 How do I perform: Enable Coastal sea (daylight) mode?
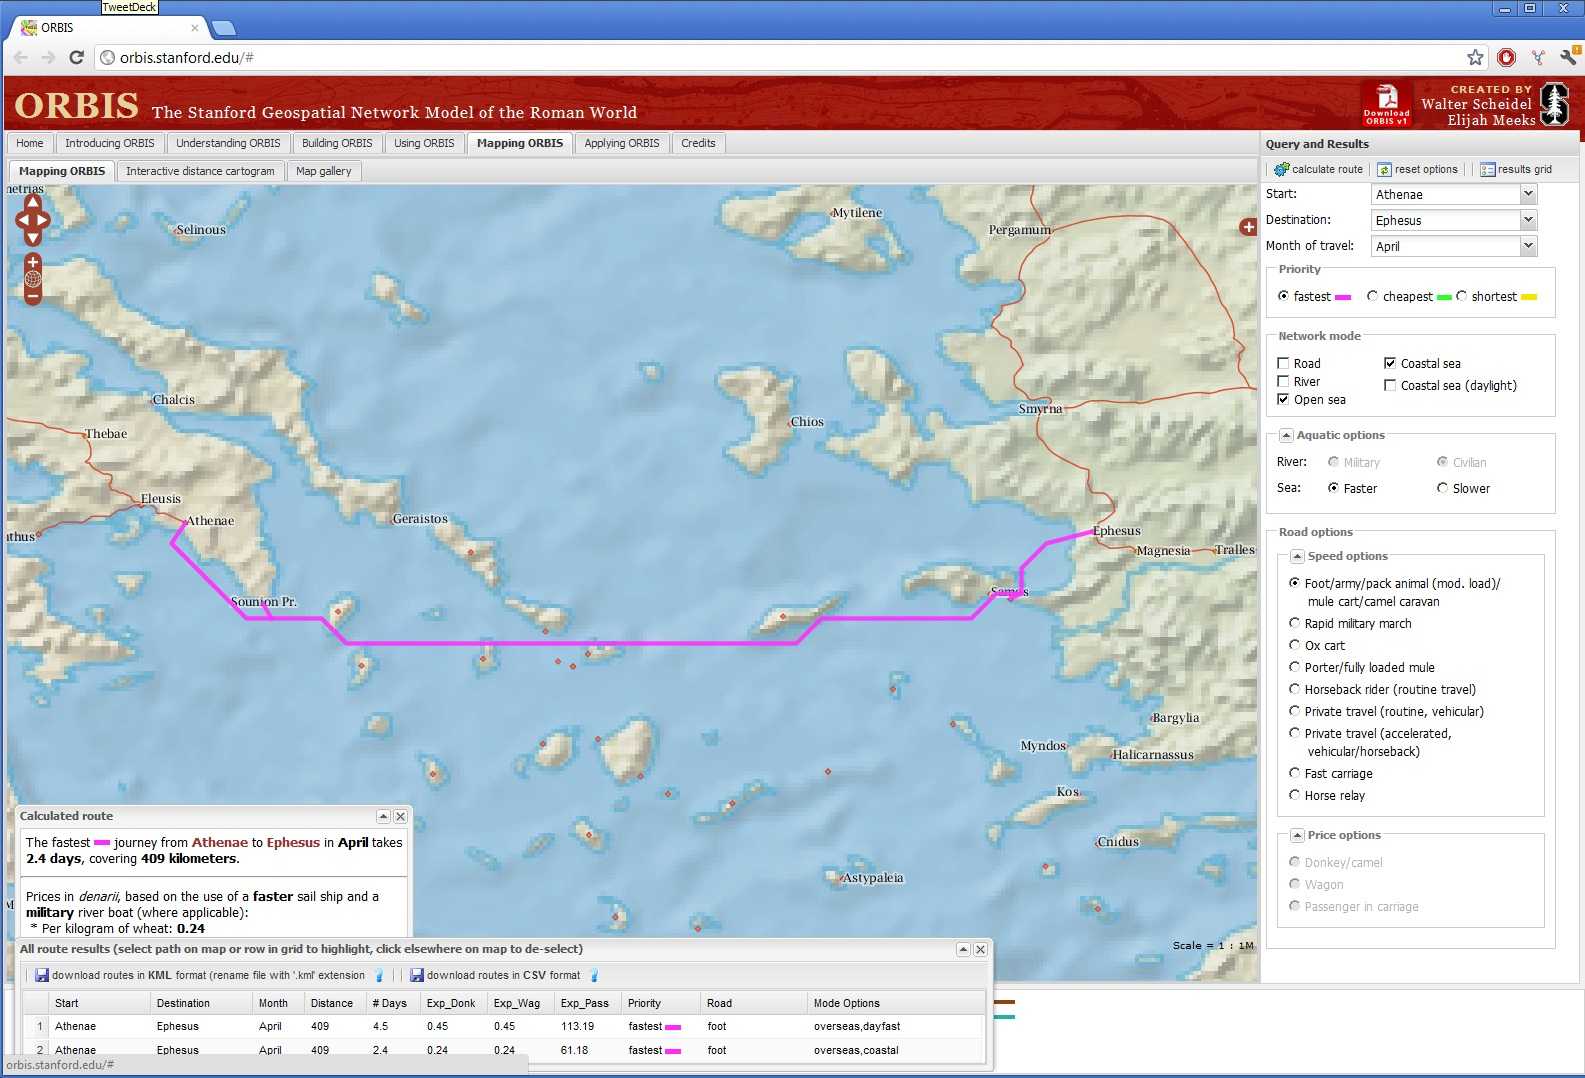[1390, 385]
